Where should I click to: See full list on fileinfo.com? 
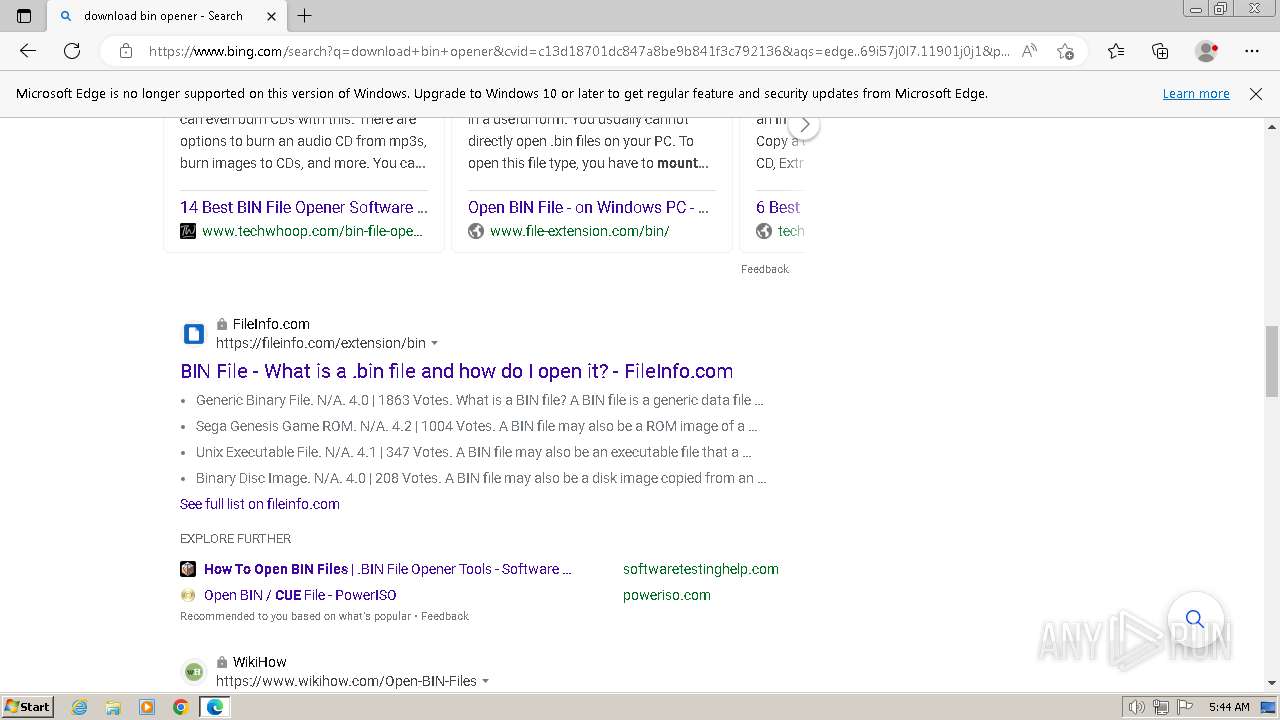260,504
